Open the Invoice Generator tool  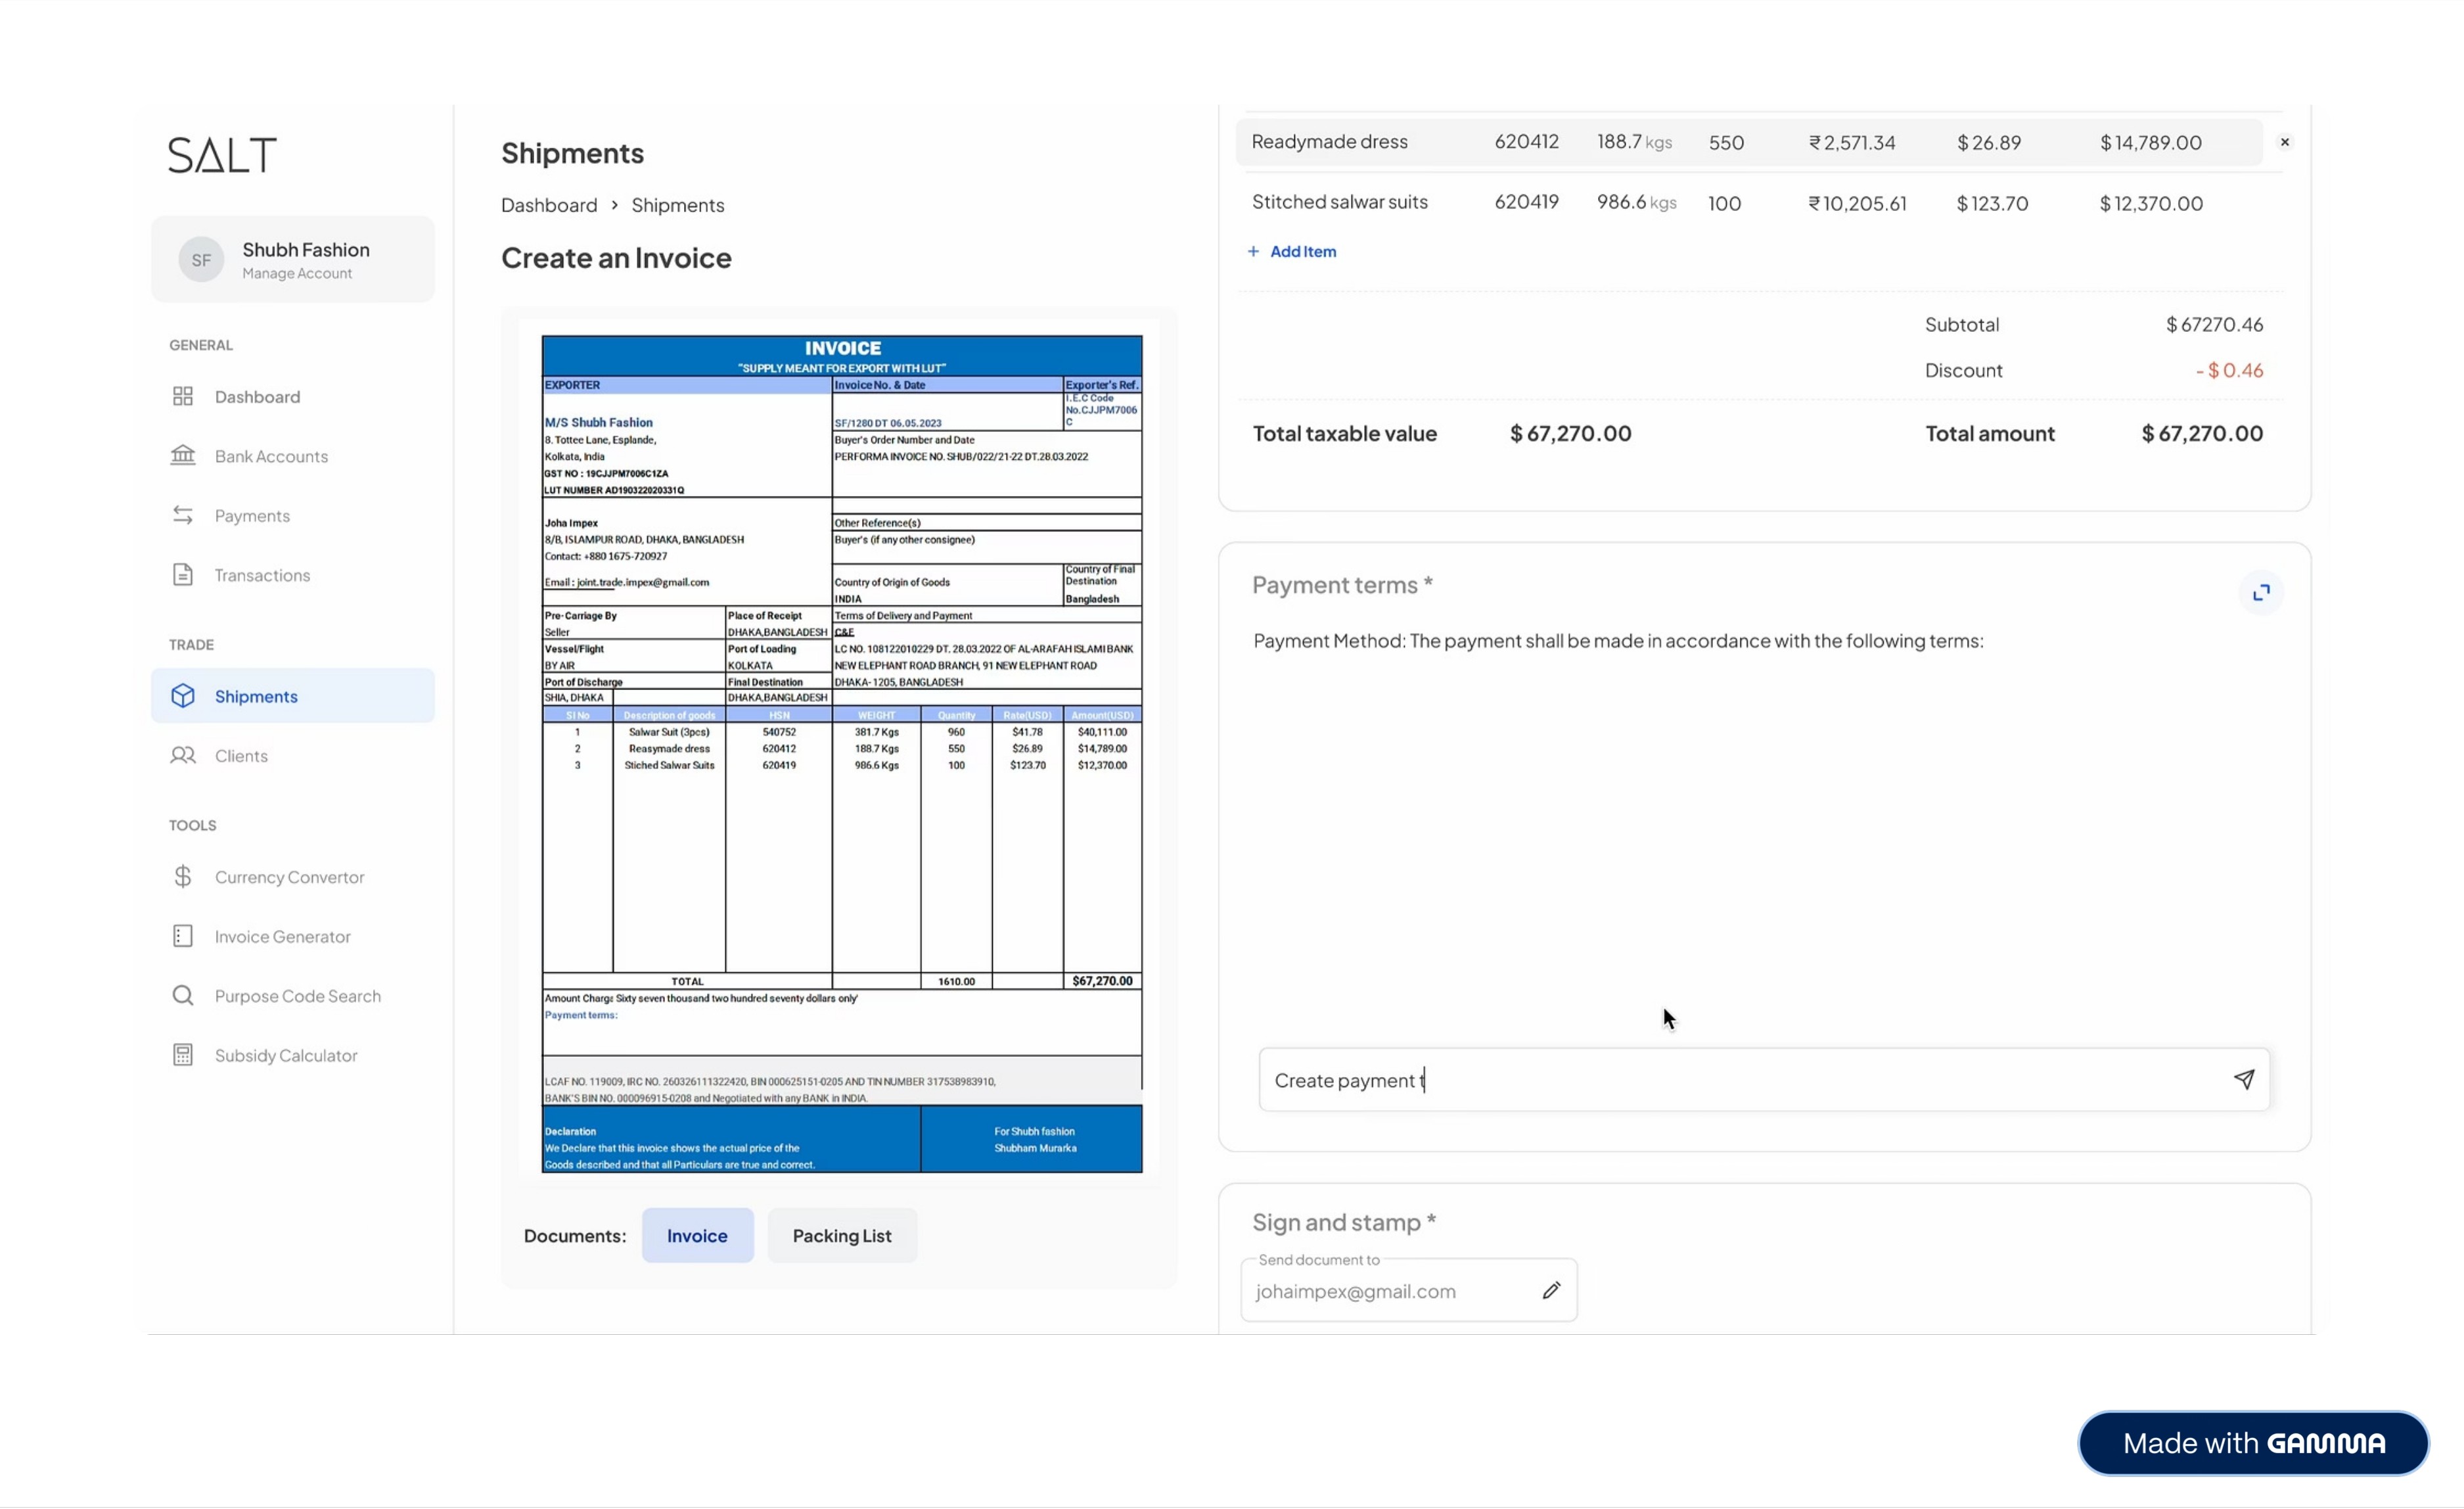(282, 936)
